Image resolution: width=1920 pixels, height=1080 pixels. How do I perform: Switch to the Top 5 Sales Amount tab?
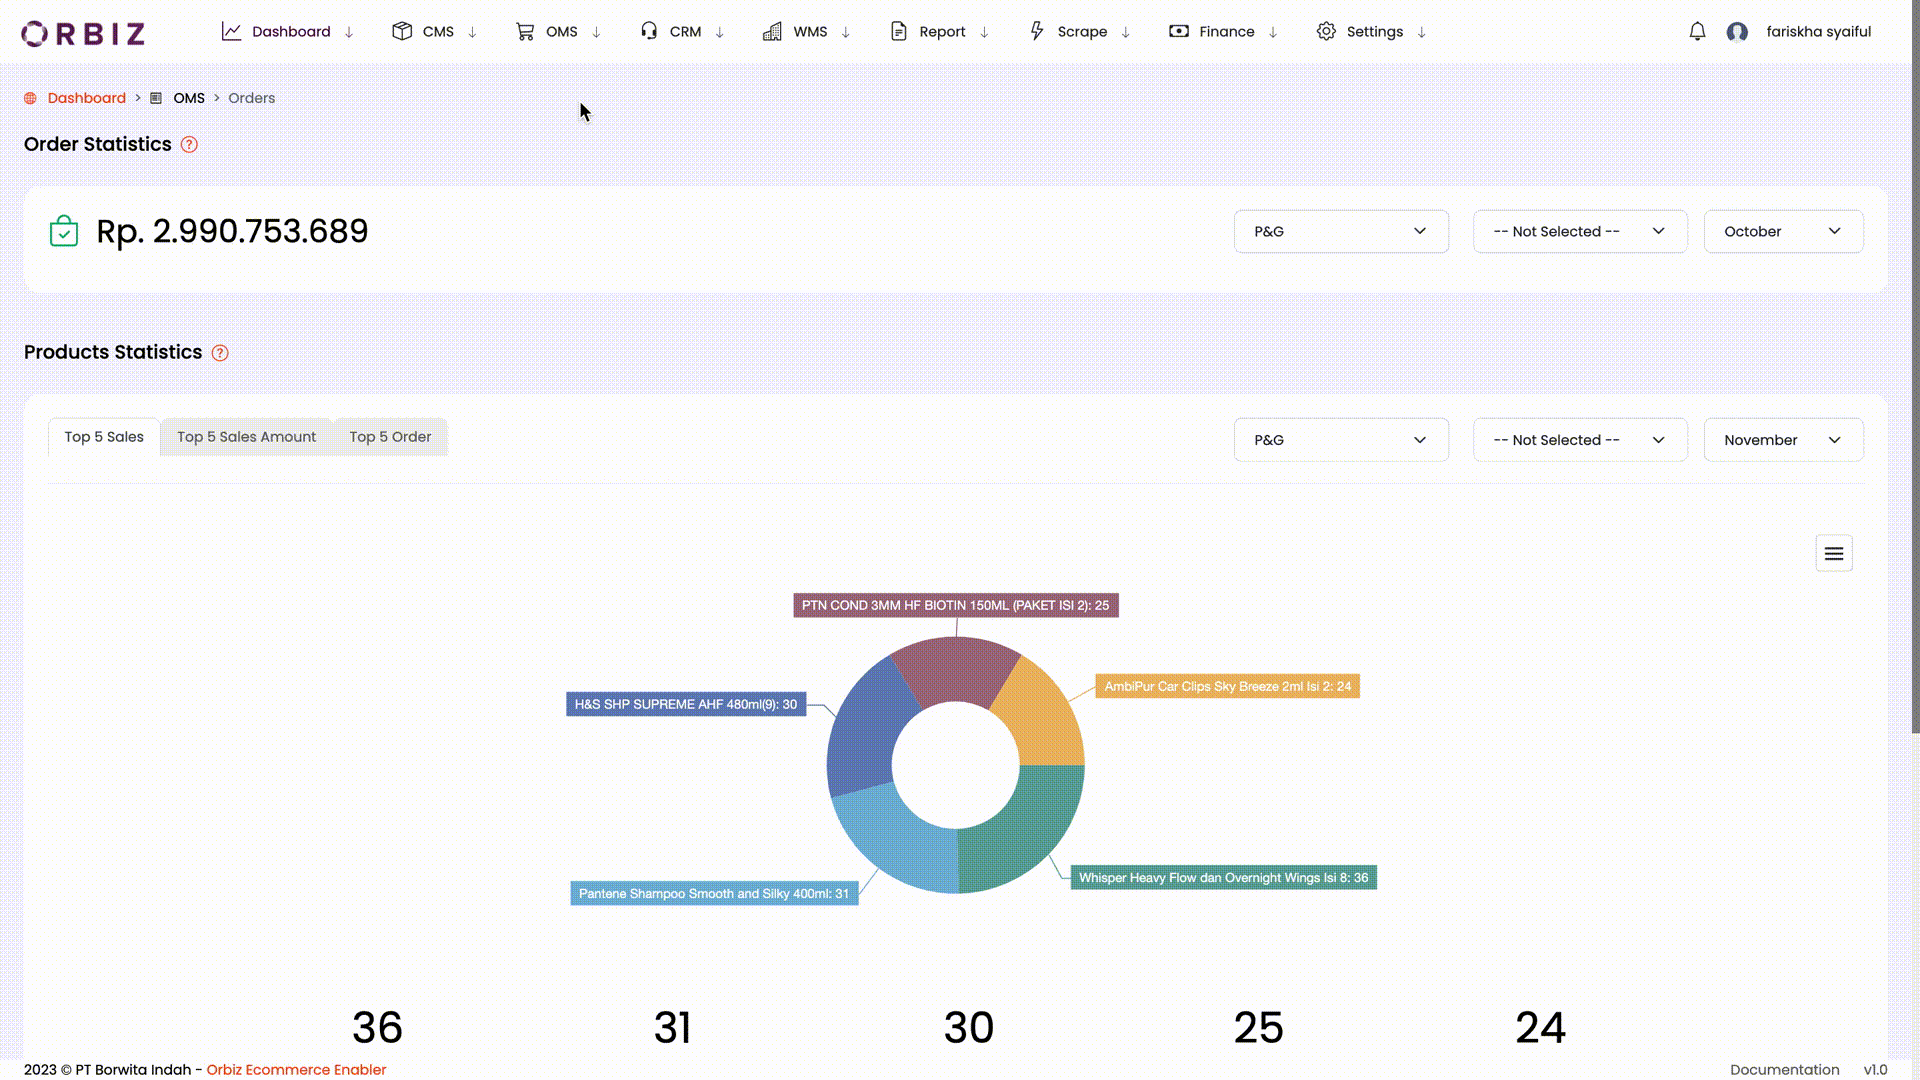[246, 437]
